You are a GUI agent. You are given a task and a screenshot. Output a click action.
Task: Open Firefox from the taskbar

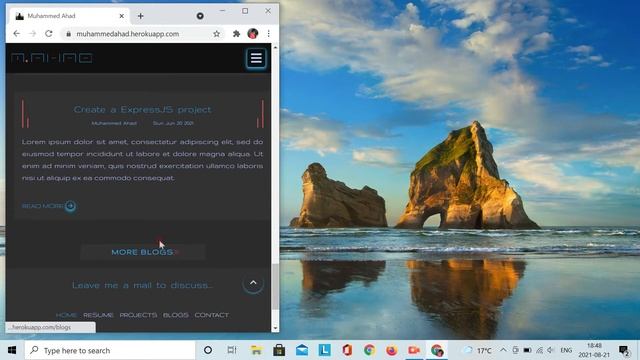point(392,350)
